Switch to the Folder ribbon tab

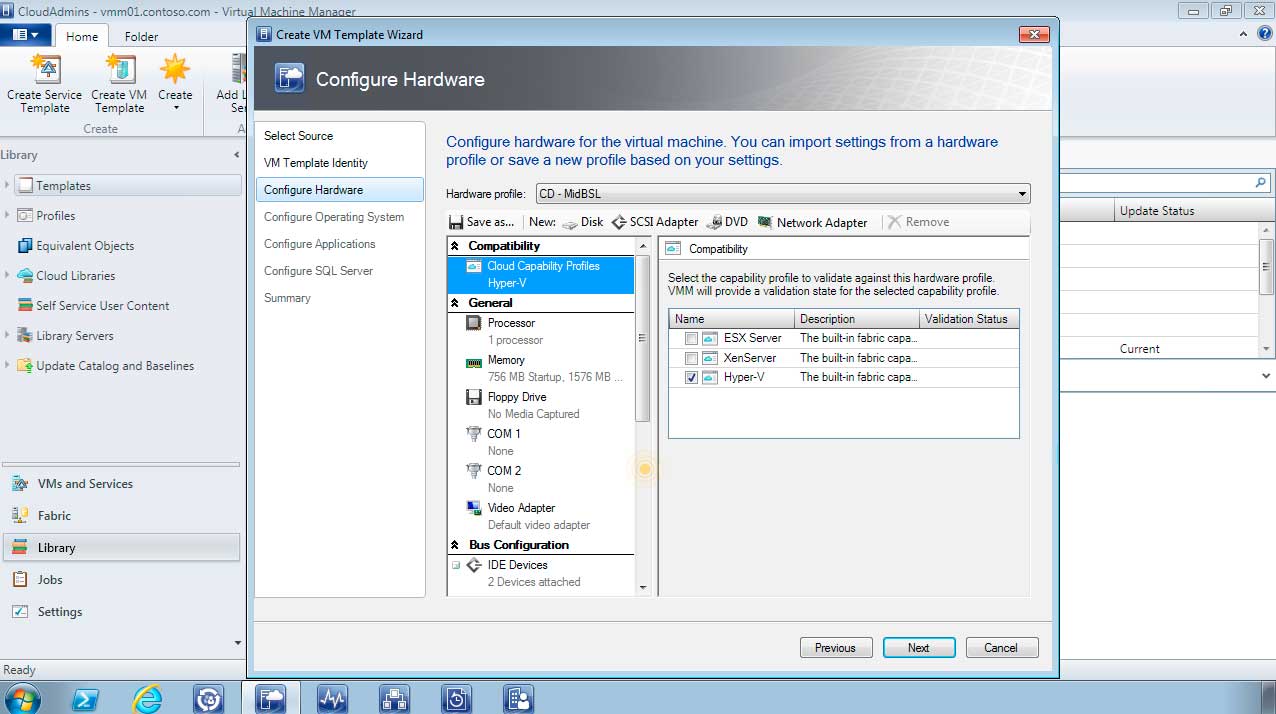coord(141,36)
